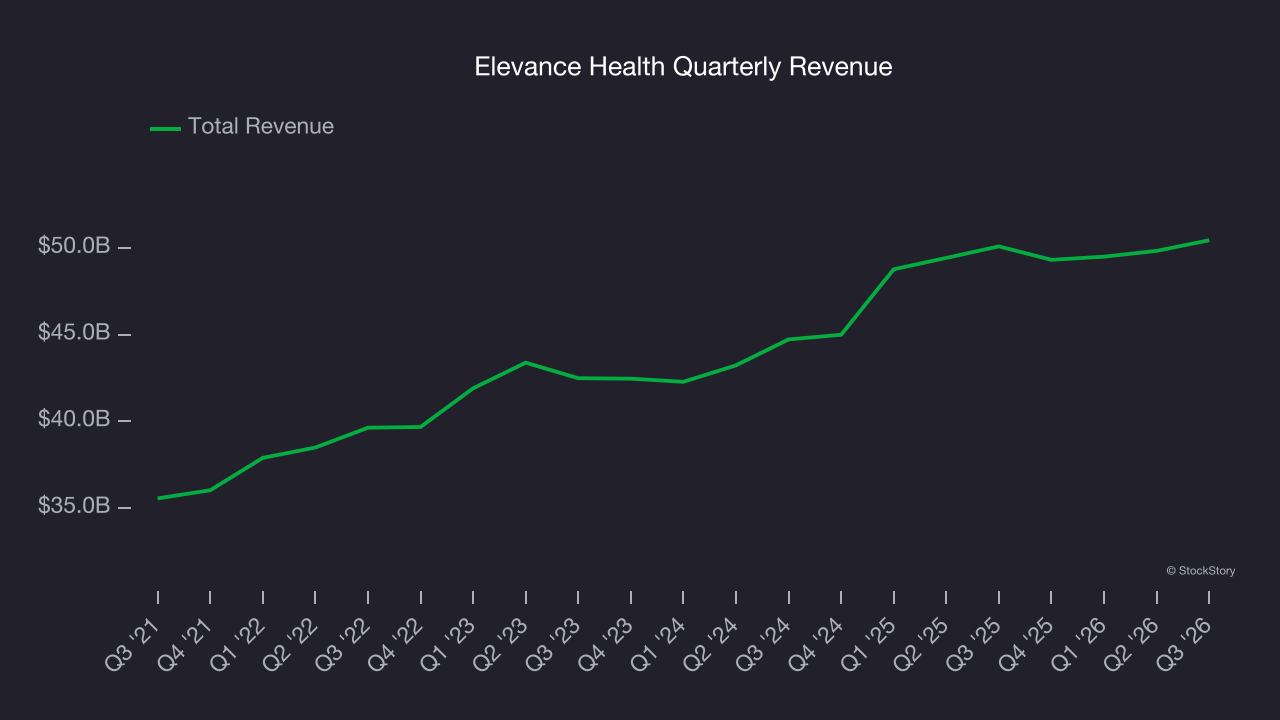Click the chart title Elevance Health Quarterly Revenue
1280x720 pixels.
[x=683, y=67]
